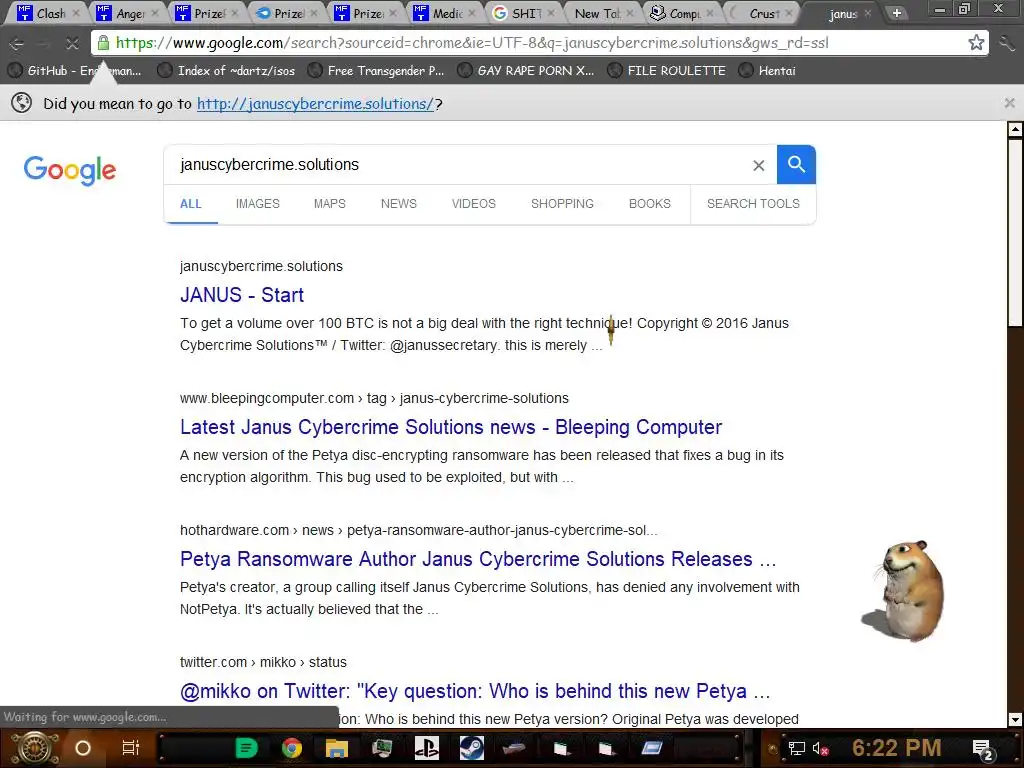Click the scrollbar down arrow

(1015, 720)
